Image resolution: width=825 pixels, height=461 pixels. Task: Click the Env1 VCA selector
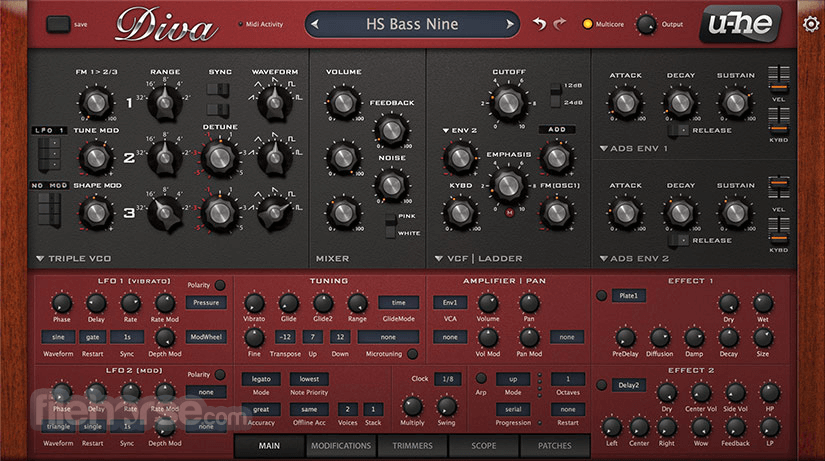click(450, 303)
